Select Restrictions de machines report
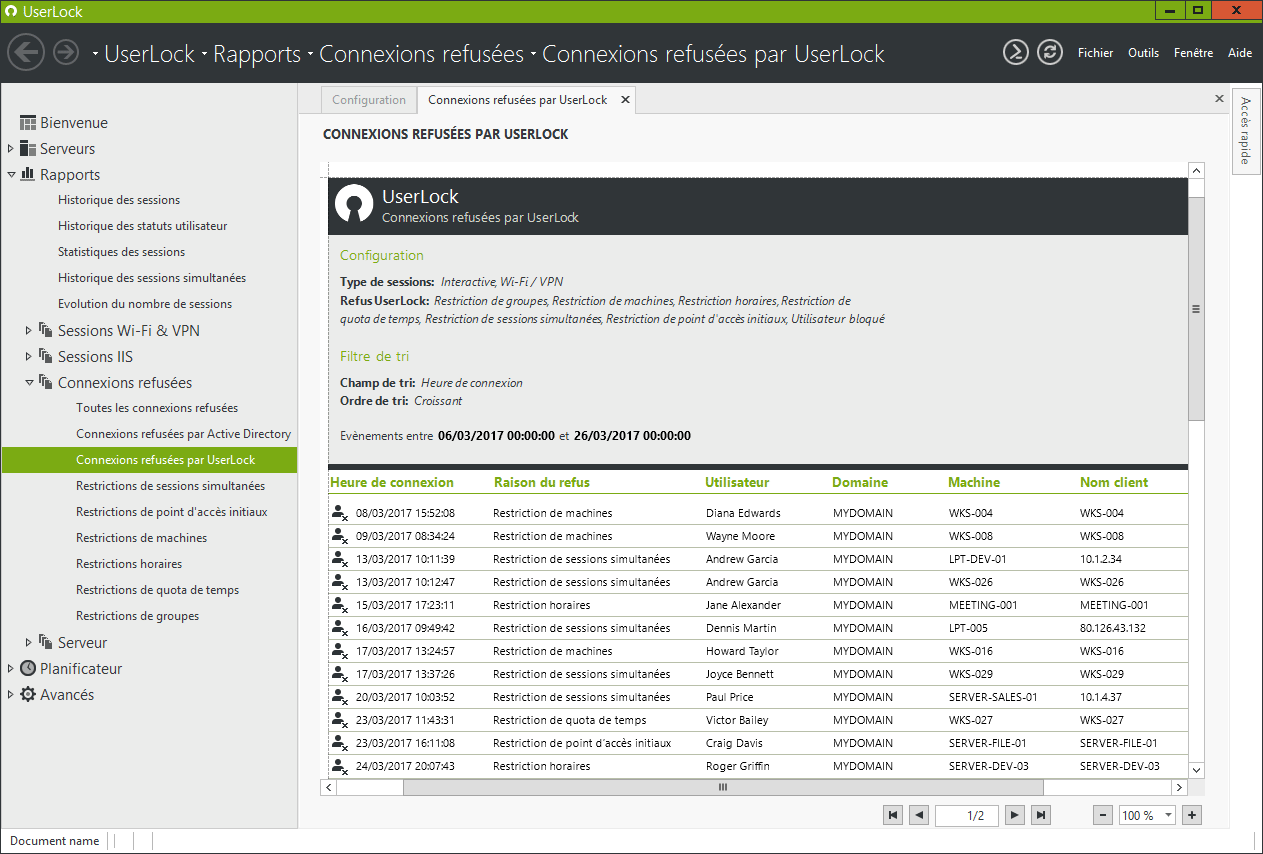 coord(142,538)
